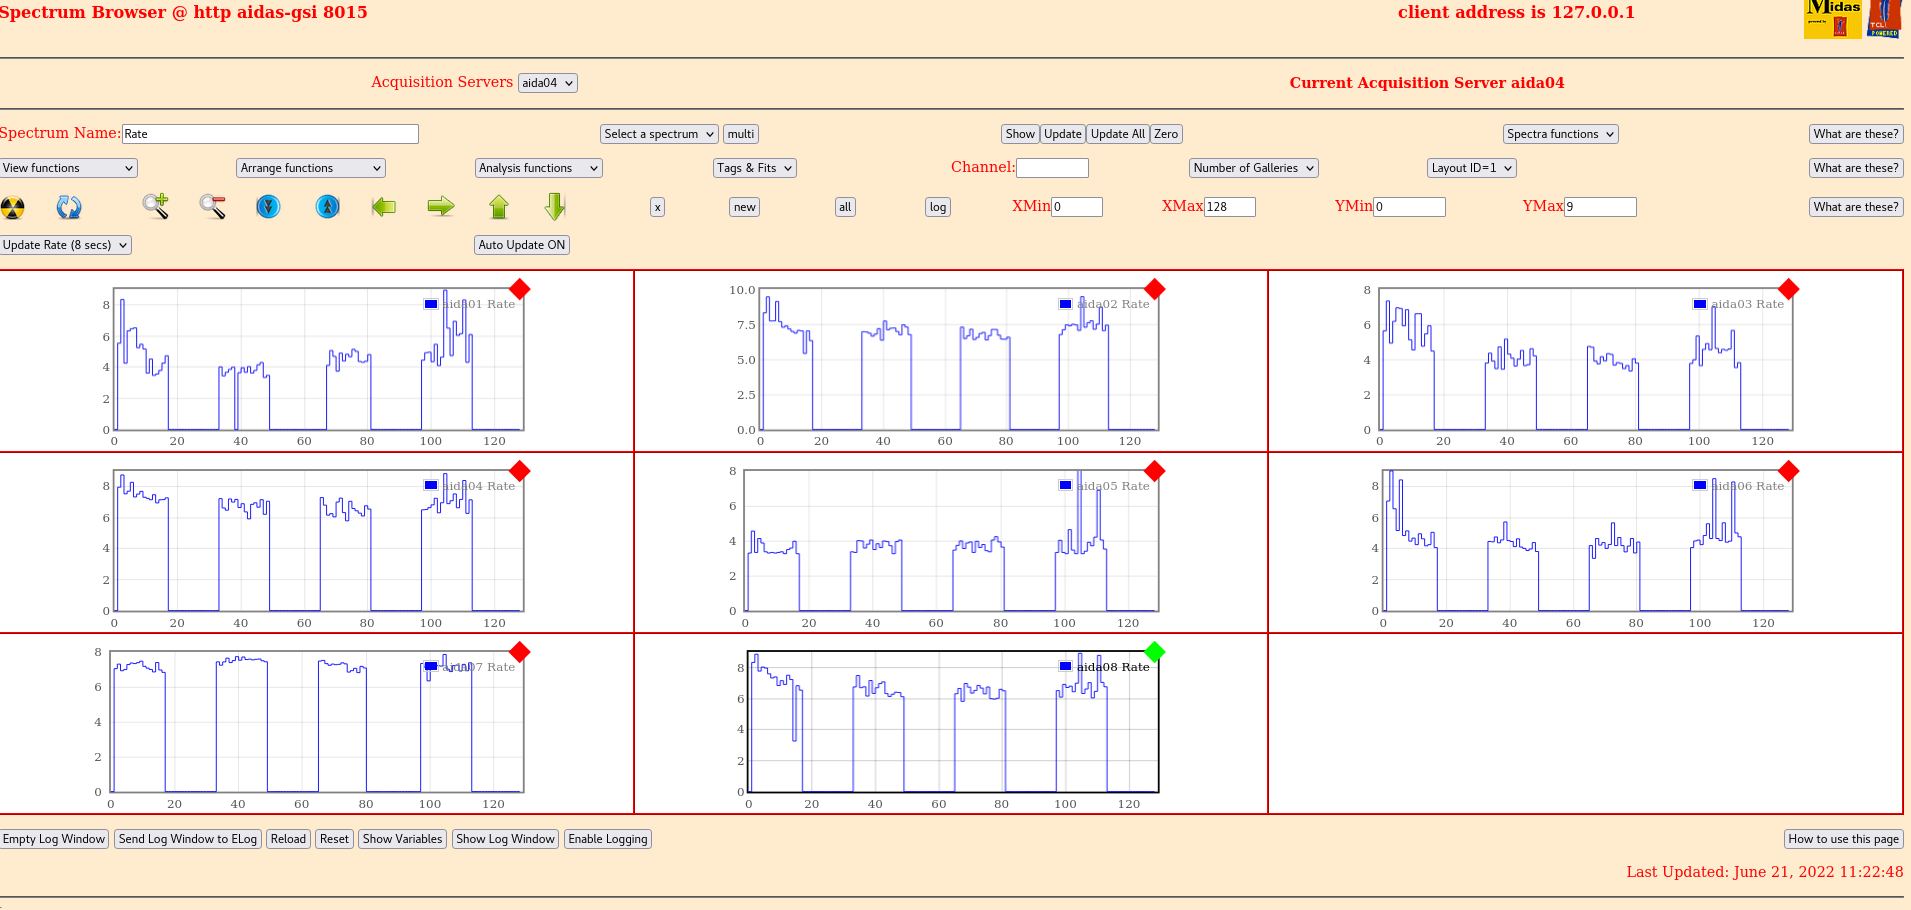
Task: Click the zoom in magnifier icon
Action: click(155, 206)
